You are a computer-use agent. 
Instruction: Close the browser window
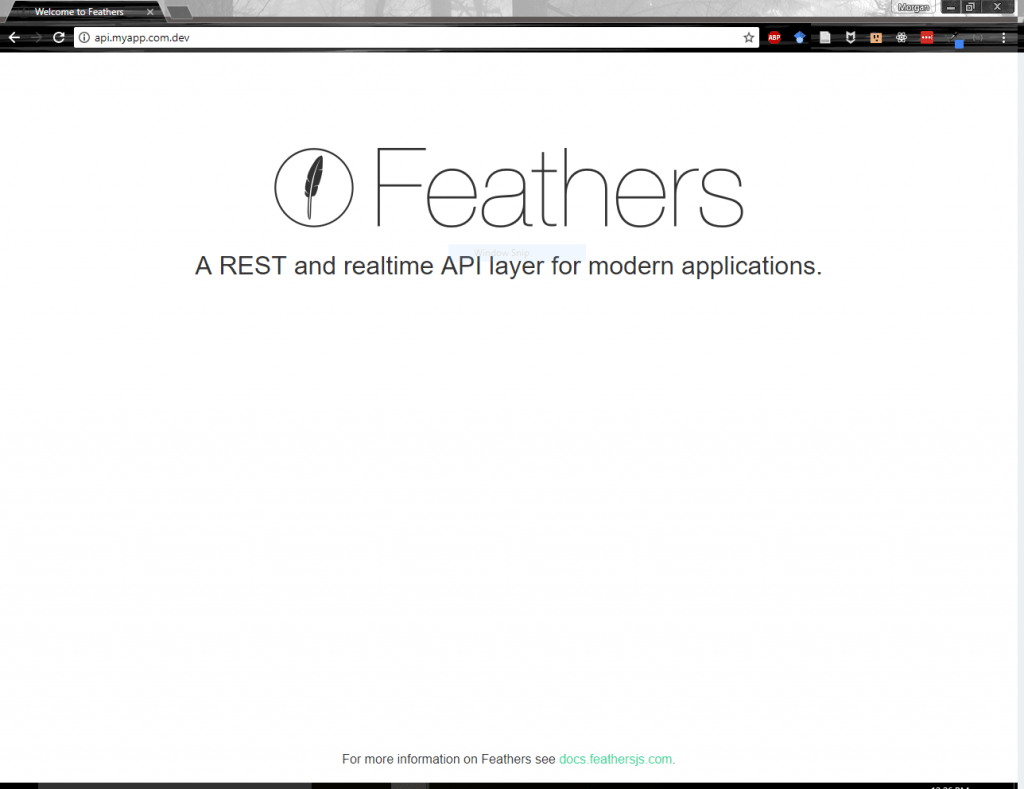point(997,7)
